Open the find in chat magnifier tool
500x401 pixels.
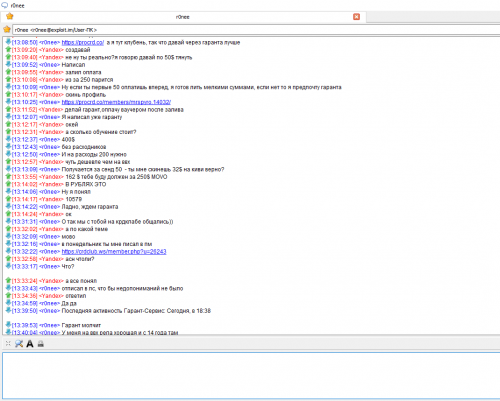pyautogui.click(x=19, y=343)
